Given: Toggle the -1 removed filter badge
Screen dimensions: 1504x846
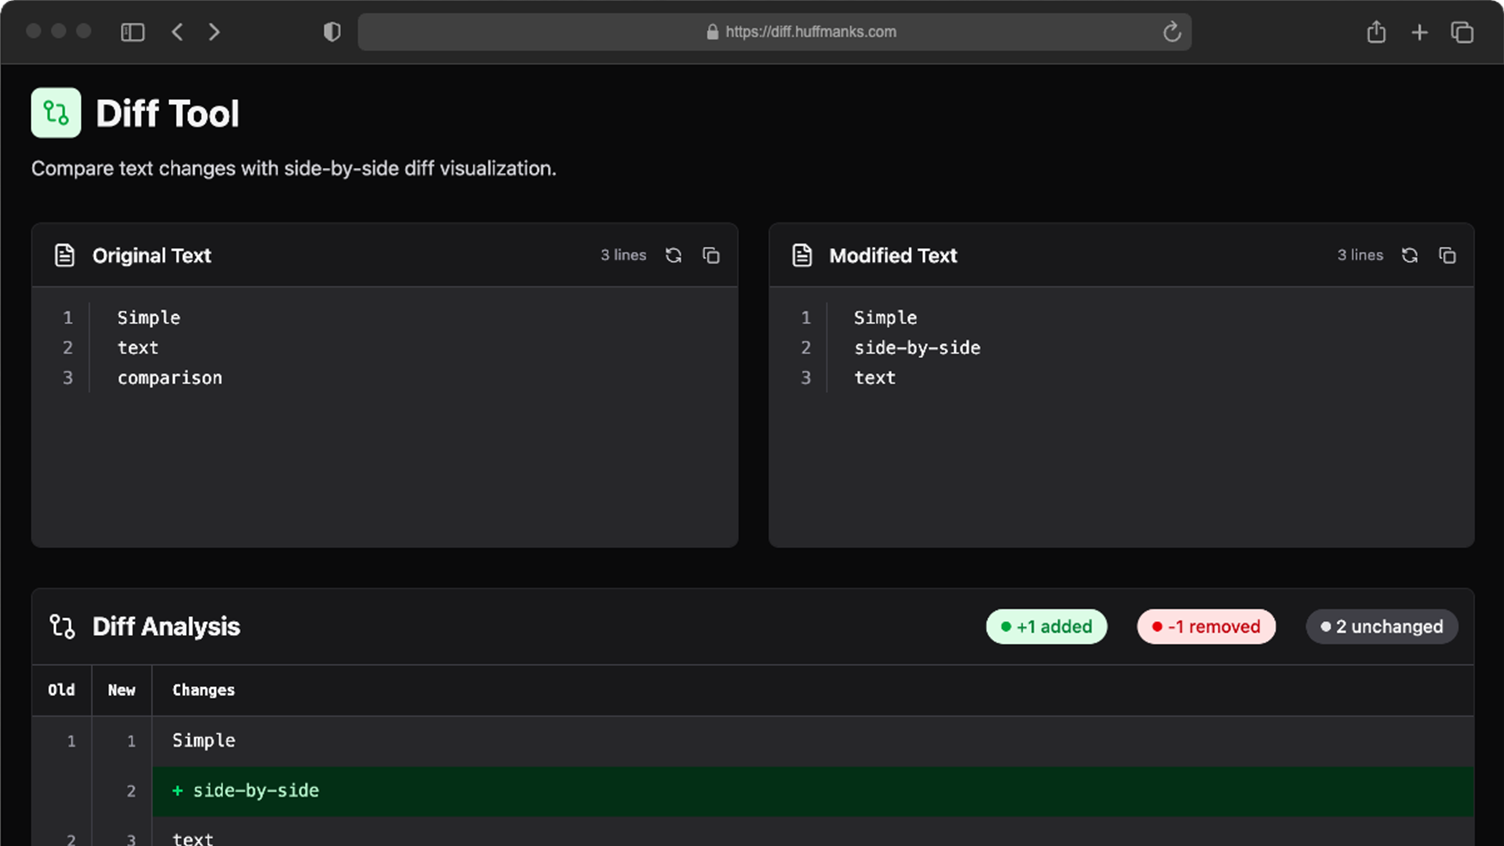Looking at the screenshot, I should pyautogui.click(x=1206, y=626).
